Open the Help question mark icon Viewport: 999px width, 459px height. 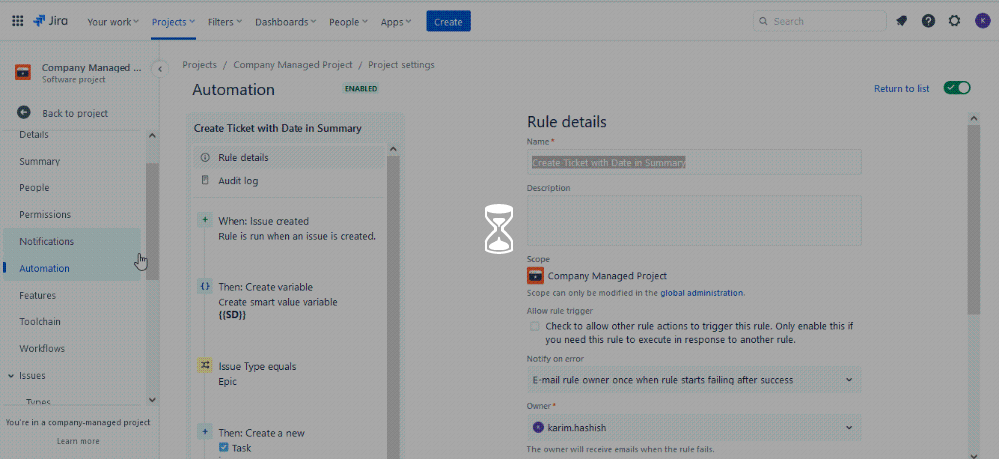[928, 21]
